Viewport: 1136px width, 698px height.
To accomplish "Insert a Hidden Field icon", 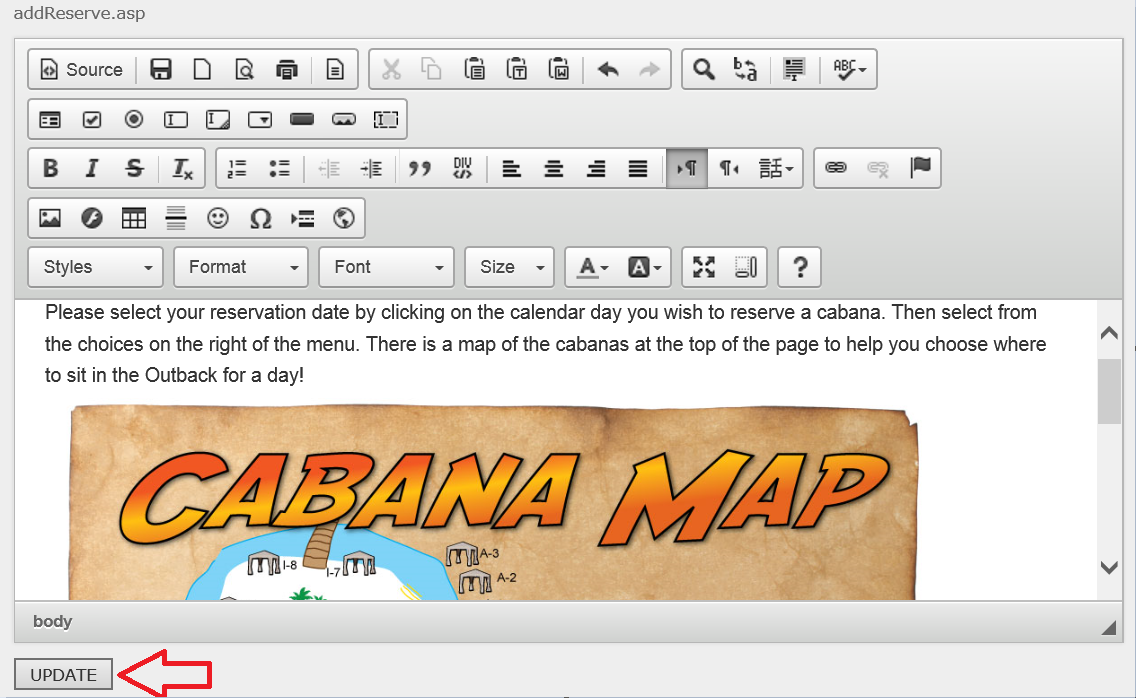I will tap(386, 120).
